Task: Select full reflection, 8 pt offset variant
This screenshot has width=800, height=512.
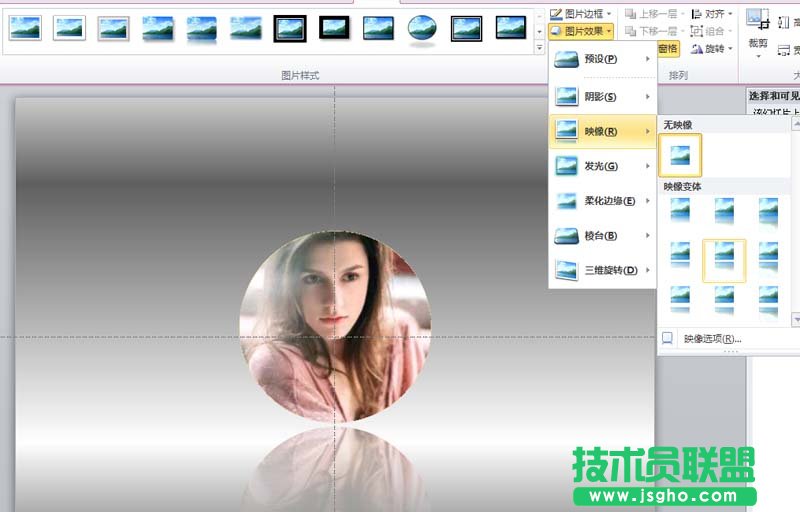Action: (768, 301)
